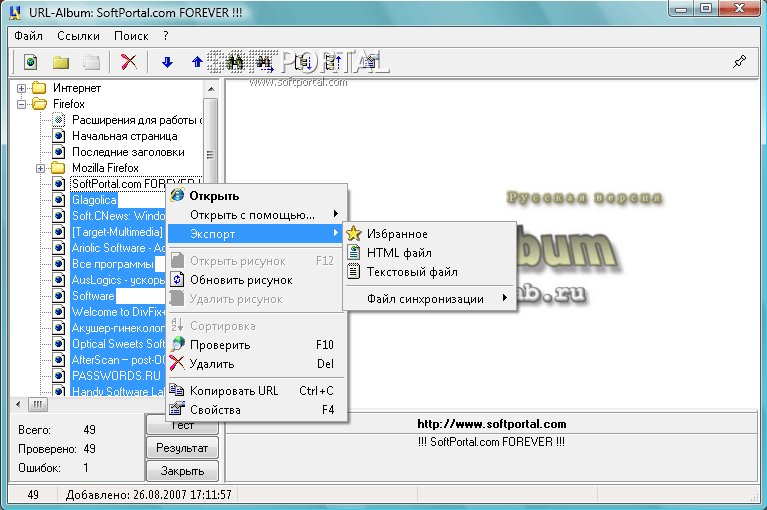Click the new link page icon in toolbar

pyautogui.click(x=31, y=62)
